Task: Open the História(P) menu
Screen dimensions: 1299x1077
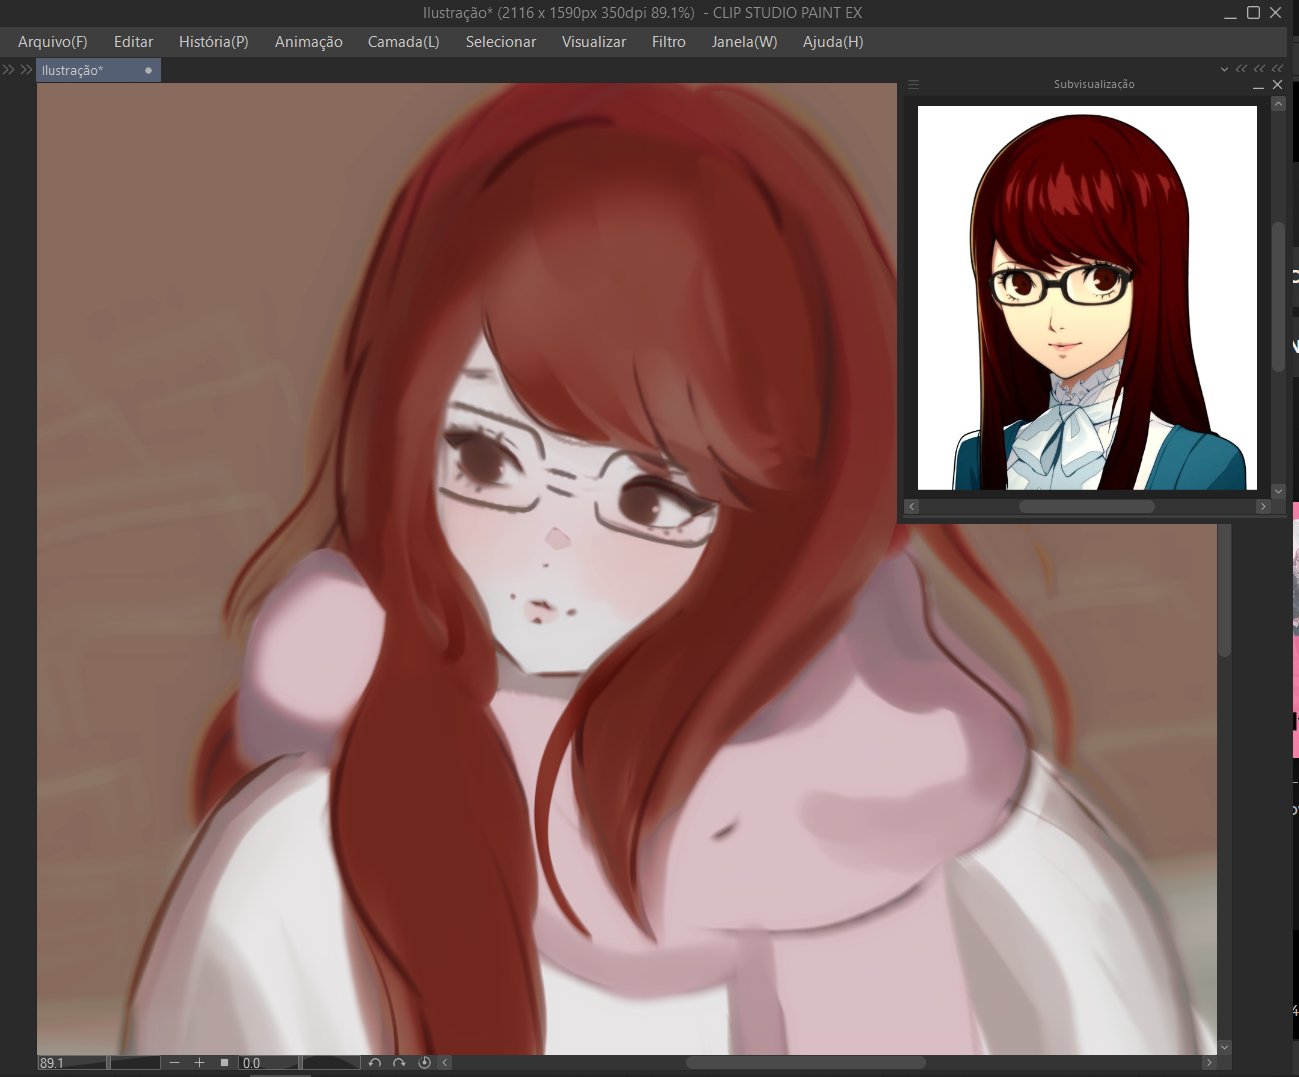Action: coord(213,41)
